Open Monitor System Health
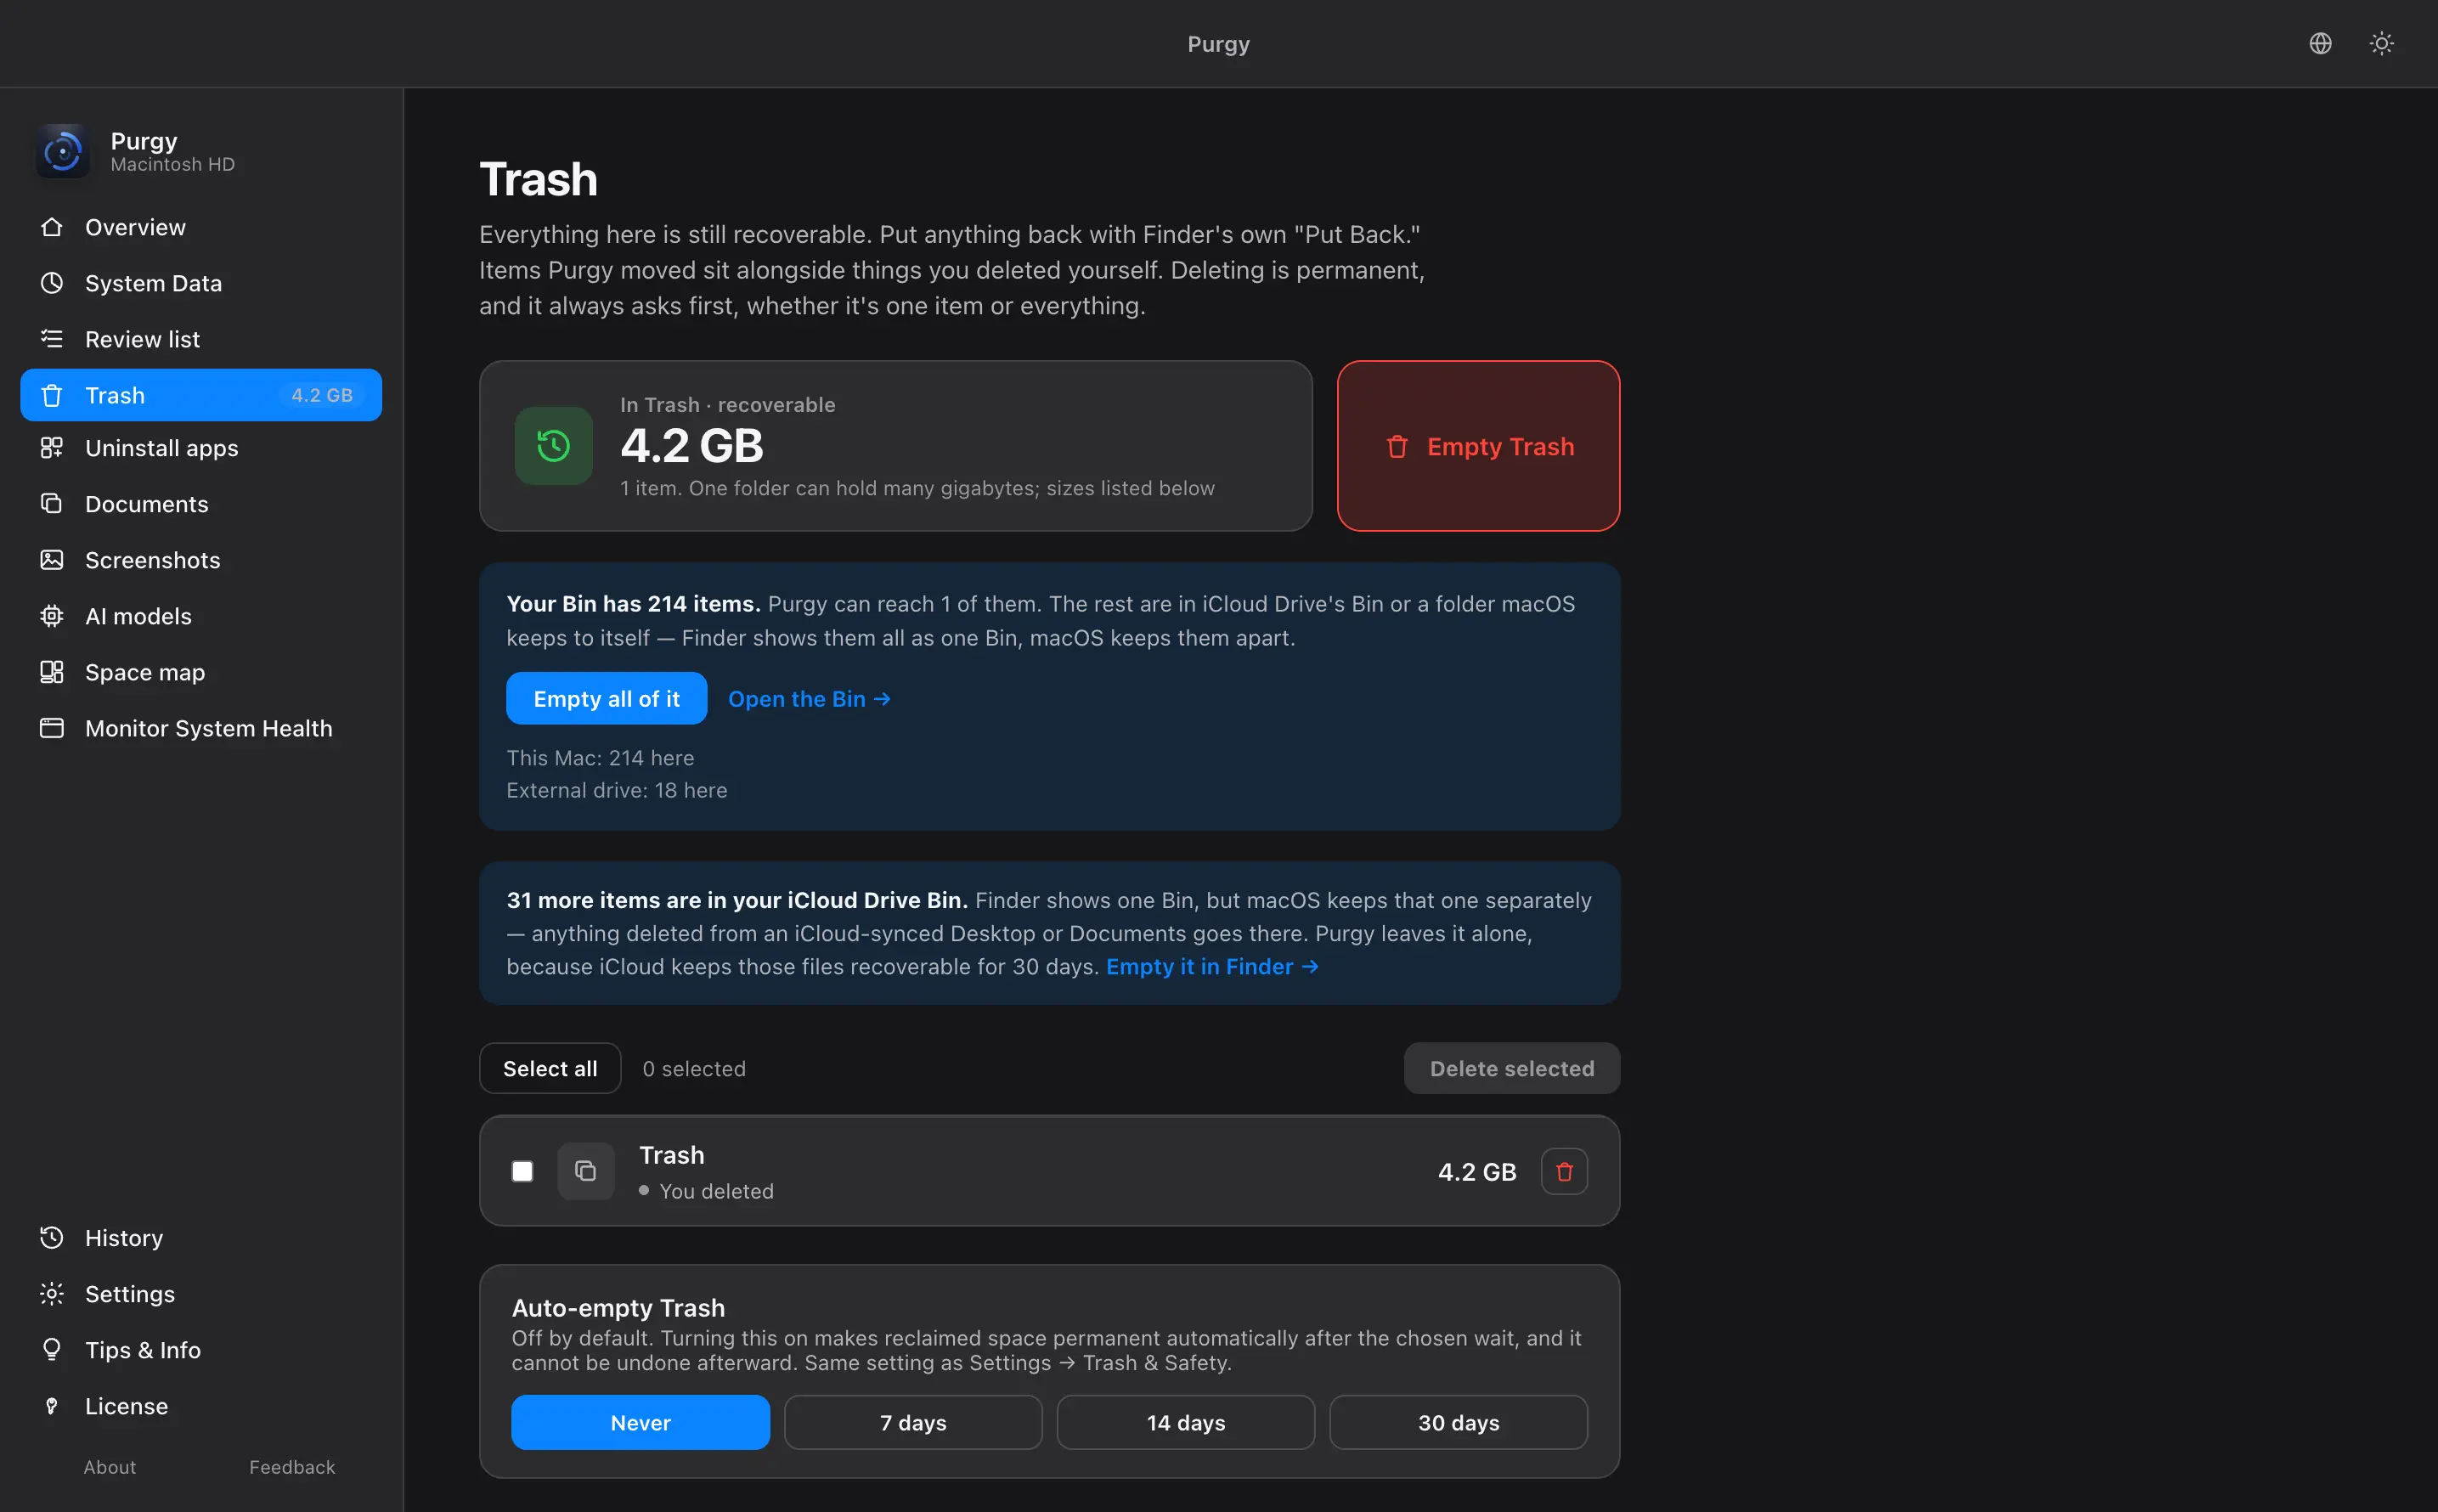This screenshot has width=2438, height=1512. pyautogui.click(x=201, y=728)
